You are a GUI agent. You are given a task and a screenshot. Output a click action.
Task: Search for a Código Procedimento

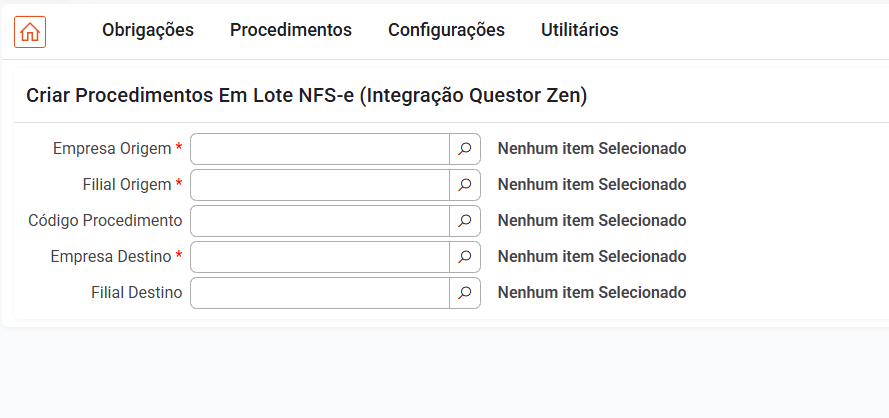[x=465, y=221]
